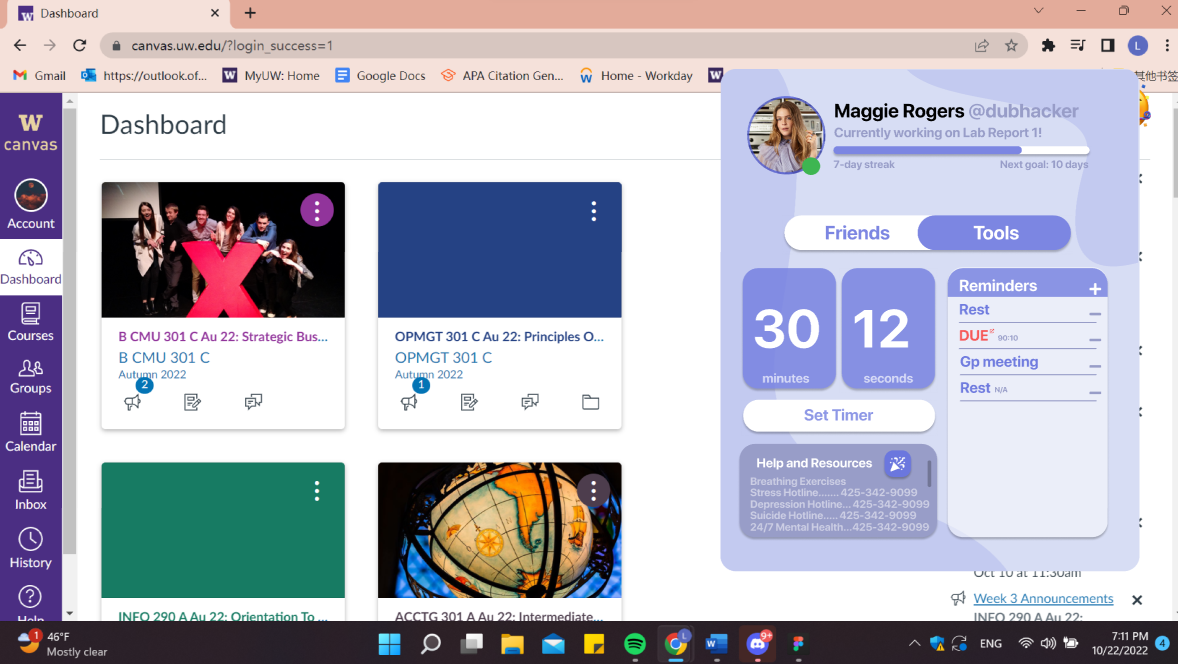Viewport: 1178px width, 664px height.
Task: Open Windows Start menu
Action: 389,644
